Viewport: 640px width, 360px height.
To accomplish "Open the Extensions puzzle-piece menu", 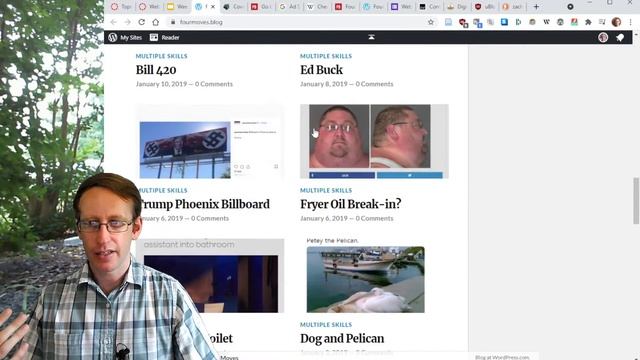I will tap(588, 22).
